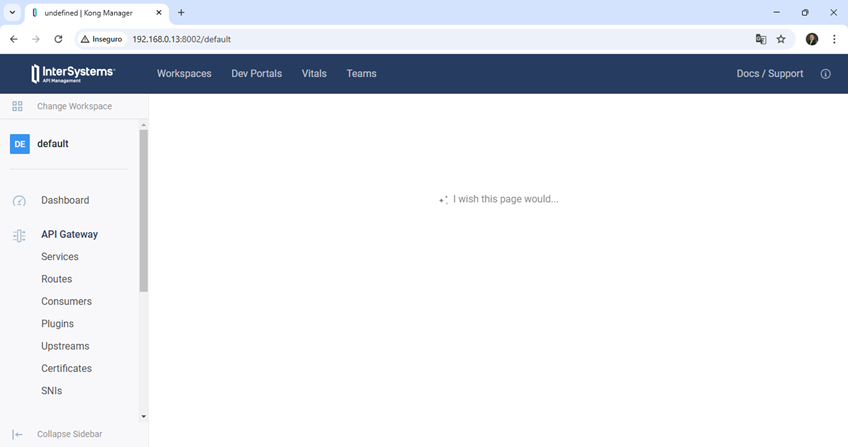Reload the current page
Viewport: 848px width, 447px height.
(58, 39)
